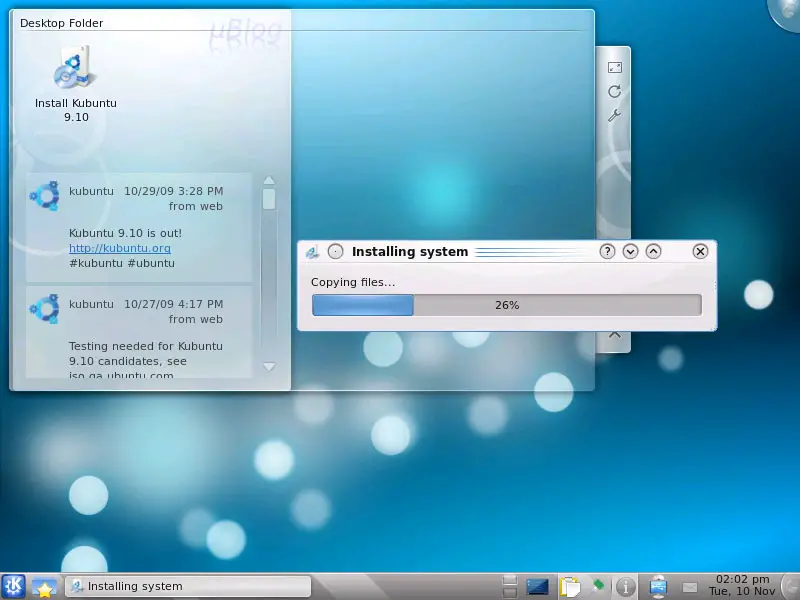800x600 pixels.
Task: Open the http://kubuntu.org link
Action: click(x=120, y=248)
